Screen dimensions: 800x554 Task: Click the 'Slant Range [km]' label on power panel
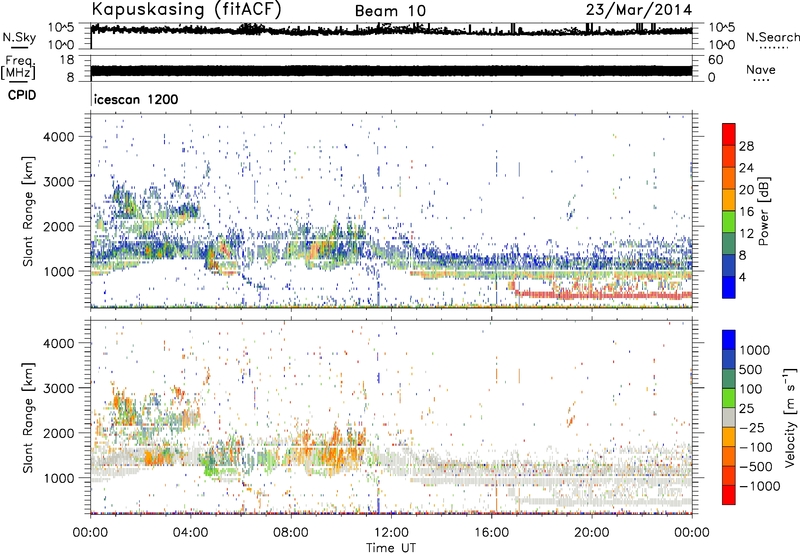coord(28,211)
